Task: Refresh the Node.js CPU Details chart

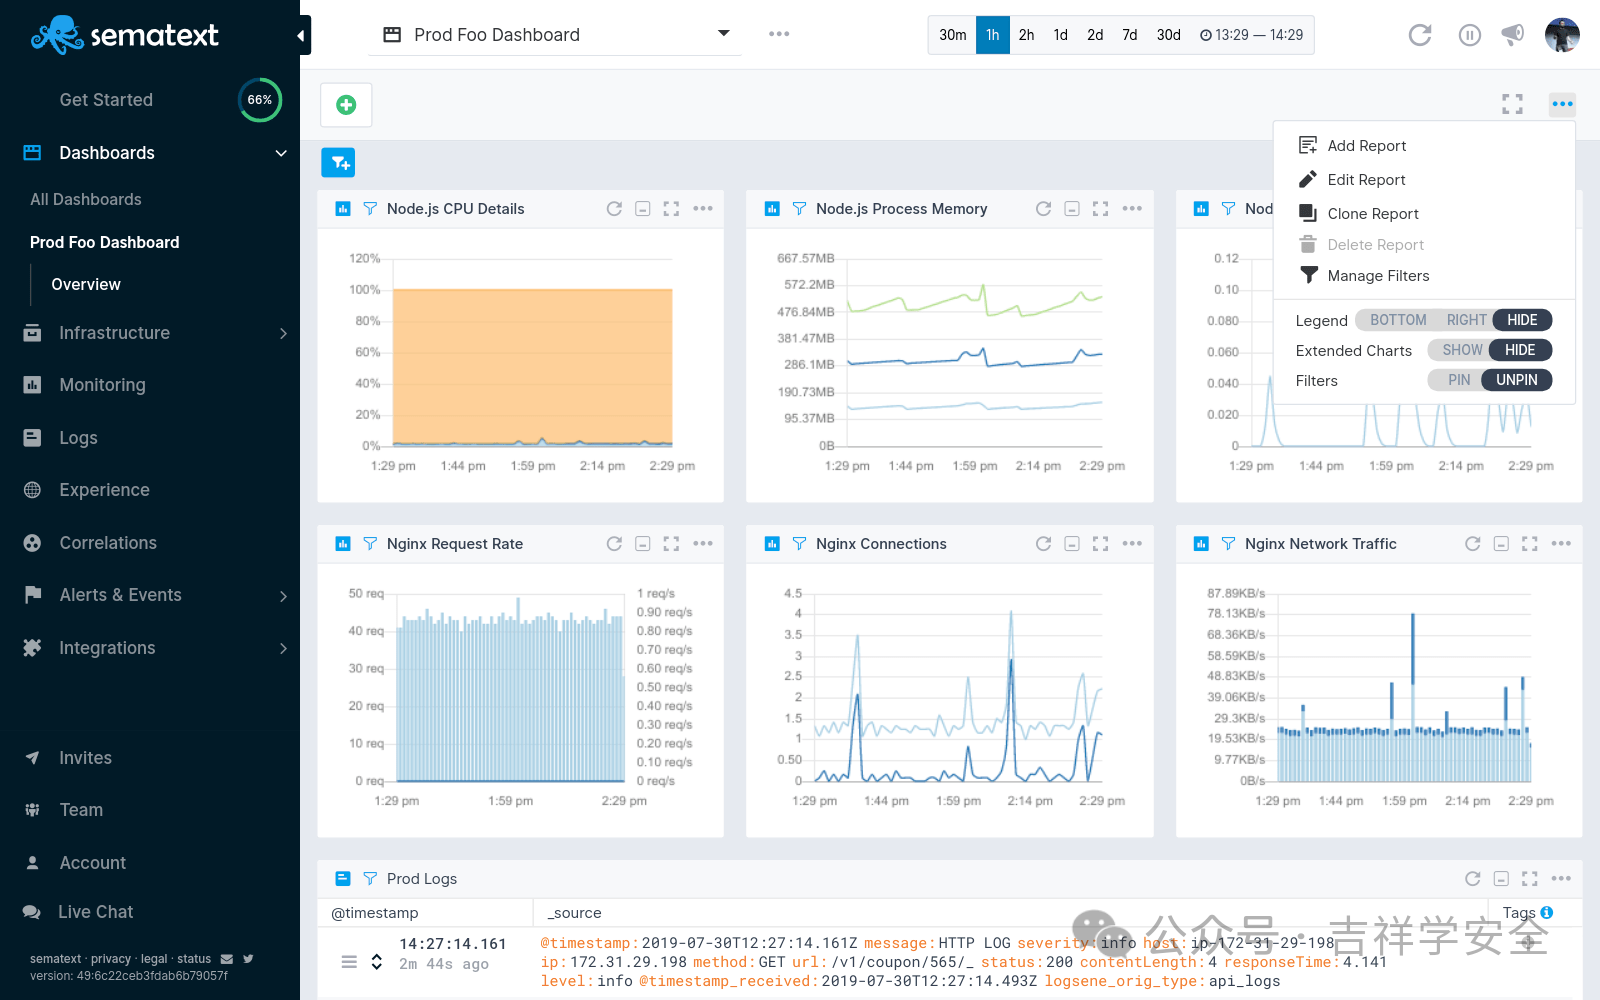Action: click(614, 209)
